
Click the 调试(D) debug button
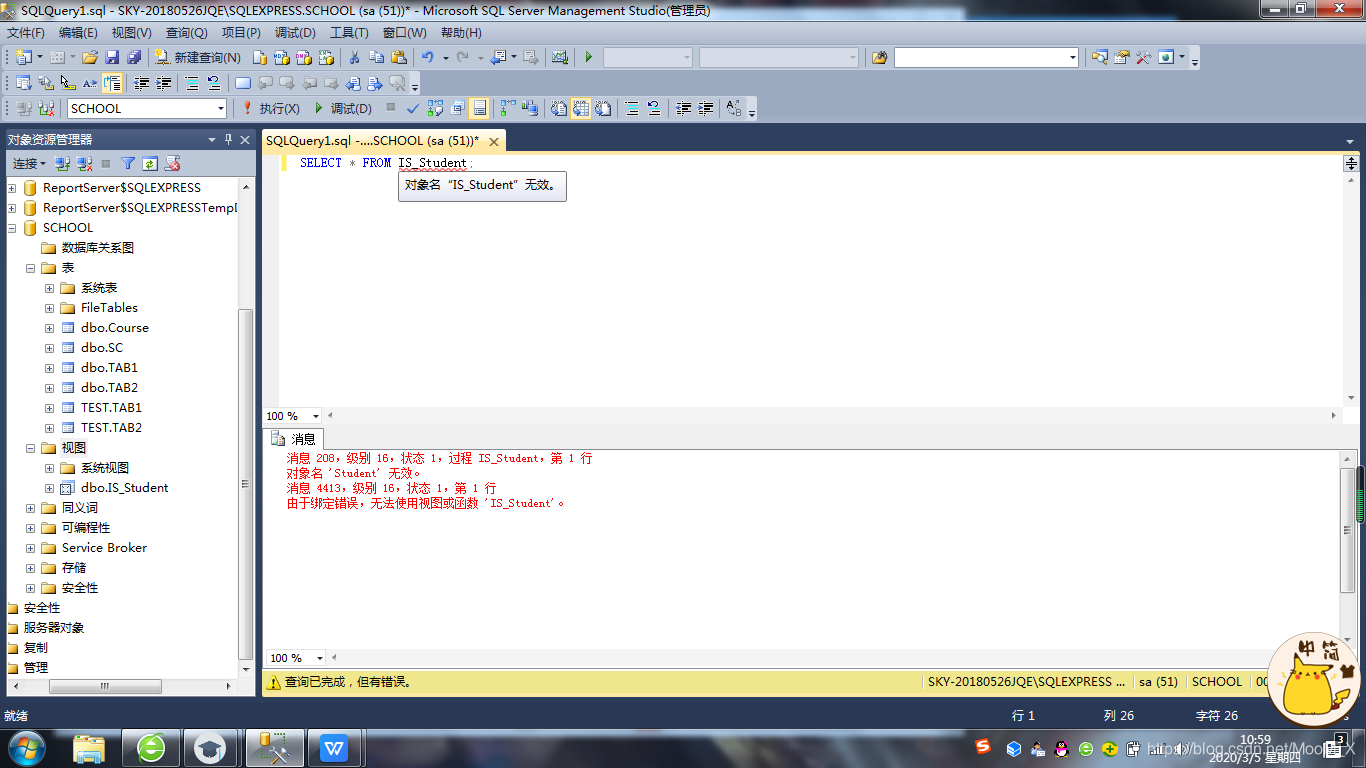click(342, 108)
